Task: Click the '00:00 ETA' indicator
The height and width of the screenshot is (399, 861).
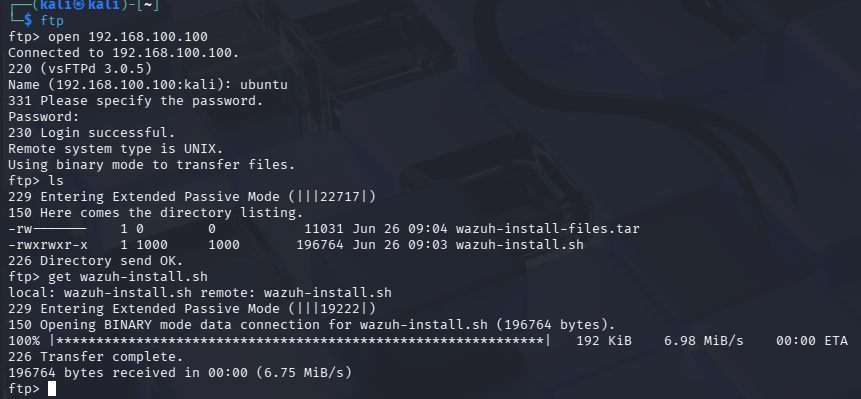Action: pos(812,341)
